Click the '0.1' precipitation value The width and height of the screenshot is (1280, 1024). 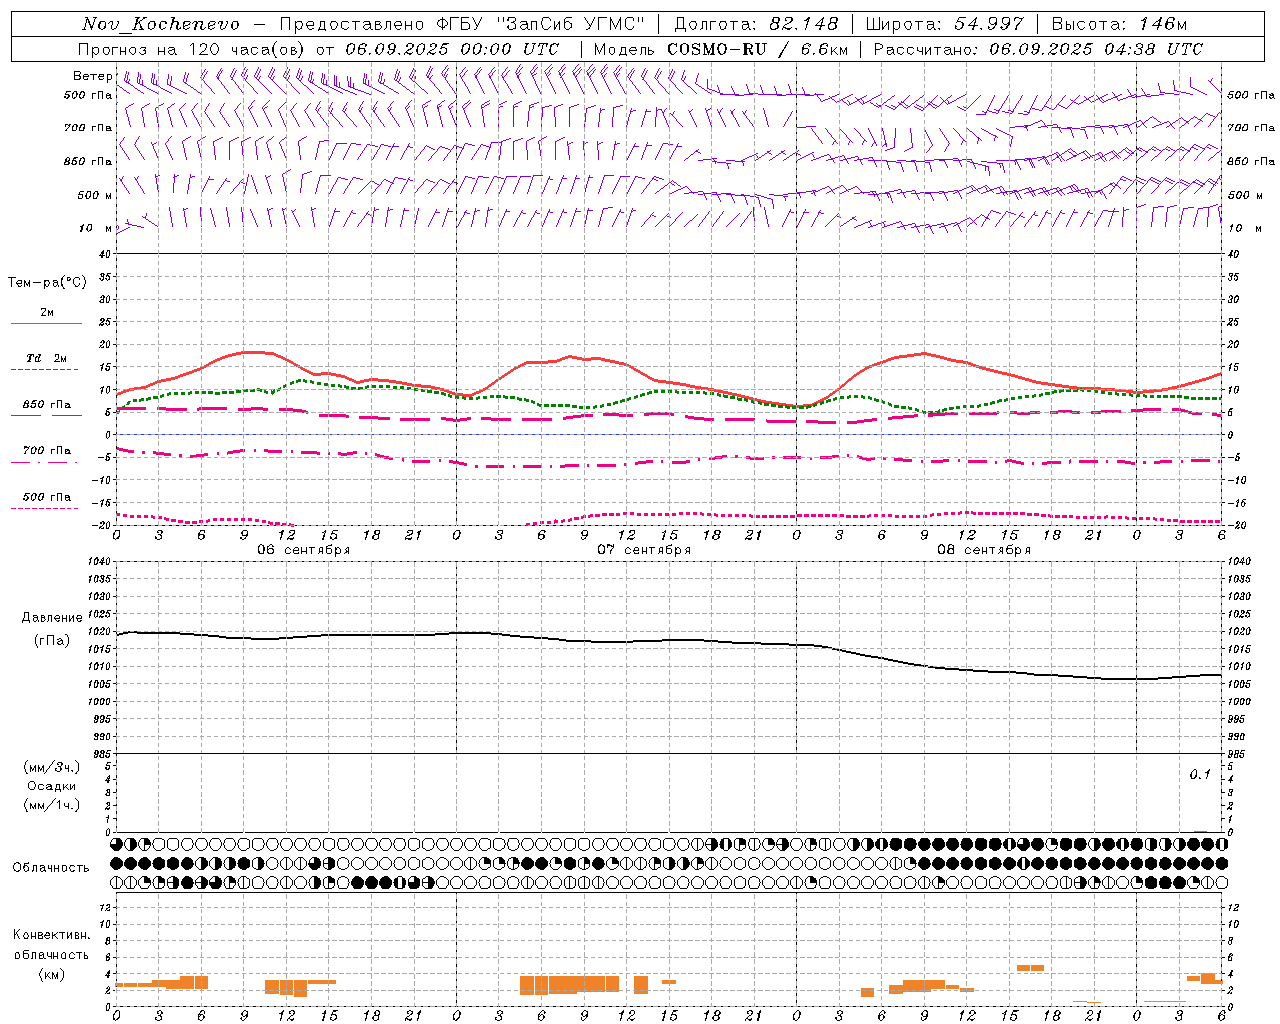[1200, 774]
